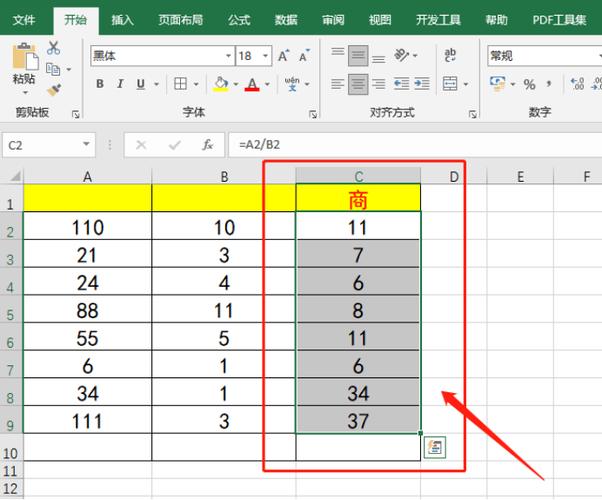Apply percent style
The image size is (602, 500).
(x=529, y=84)
